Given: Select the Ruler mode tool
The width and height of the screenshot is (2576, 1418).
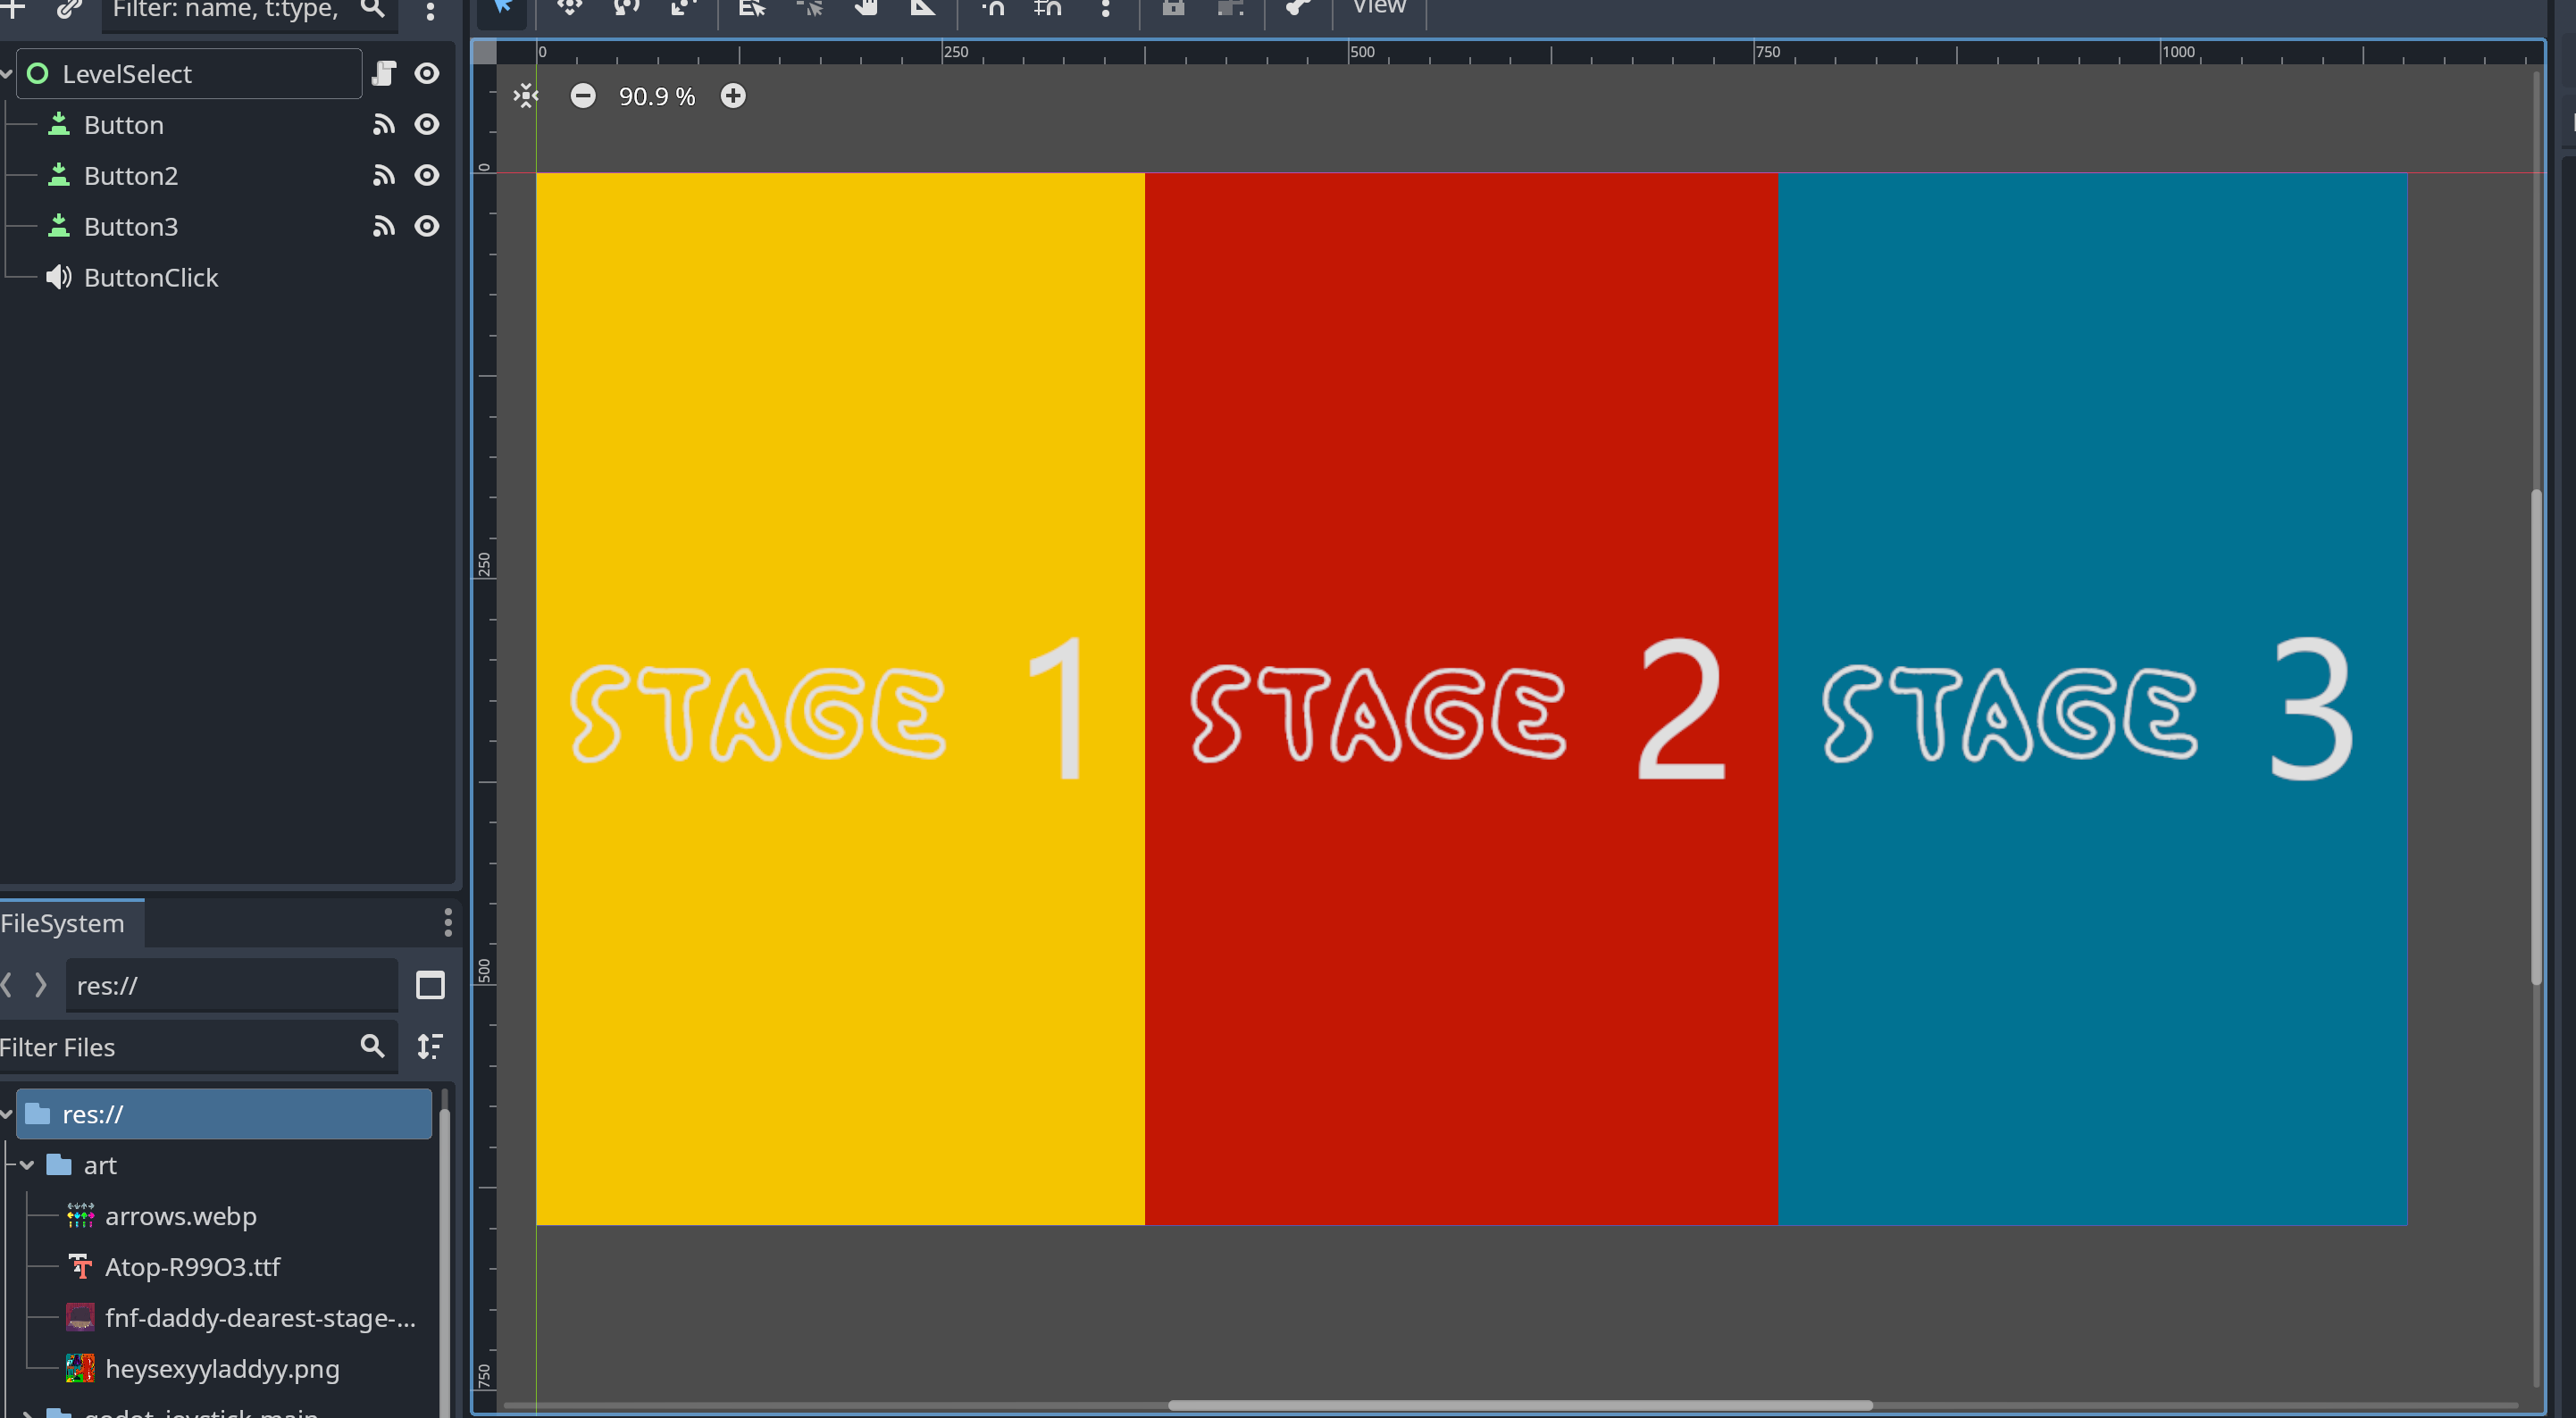Looking at the screenshot, I should (x=922, y=8).
